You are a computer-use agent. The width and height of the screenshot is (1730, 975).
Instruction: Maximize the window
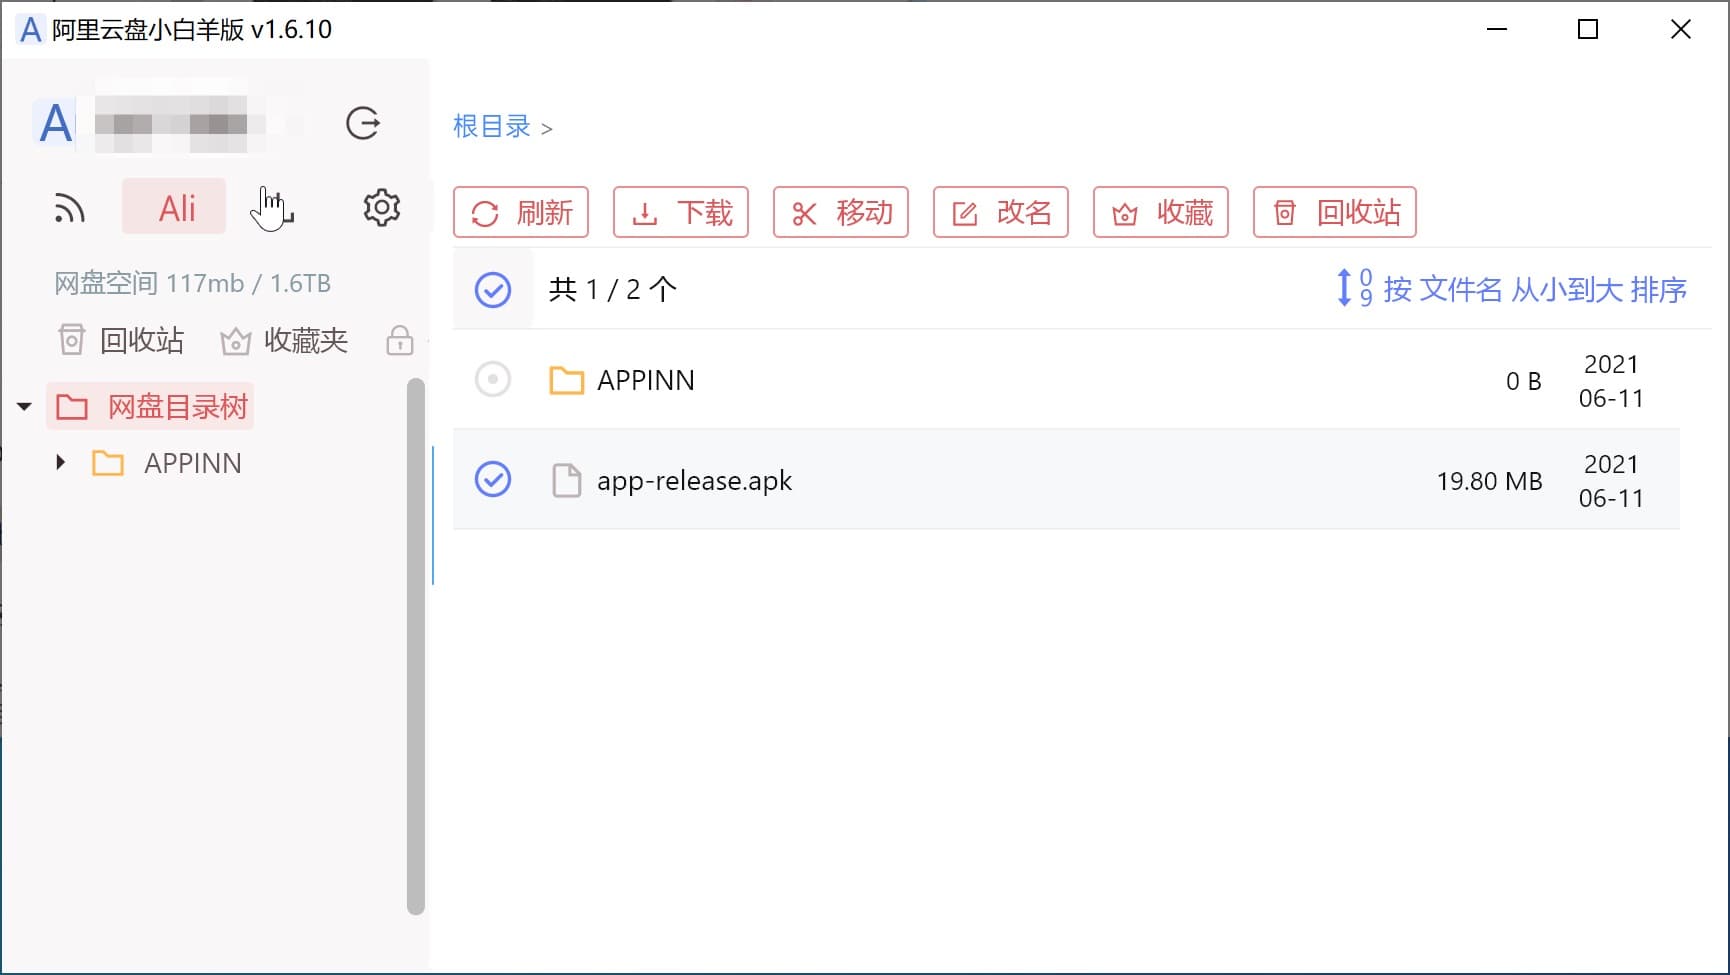pyautogui.click(x=1587, y=29)
